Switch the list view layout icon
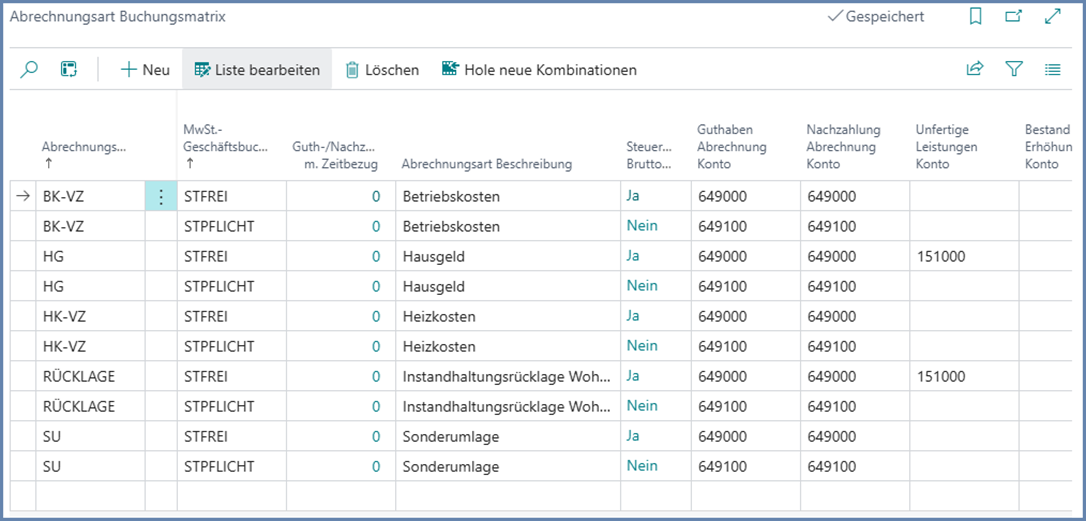Screen dimensions: 1086x521 pos(1053,69)
